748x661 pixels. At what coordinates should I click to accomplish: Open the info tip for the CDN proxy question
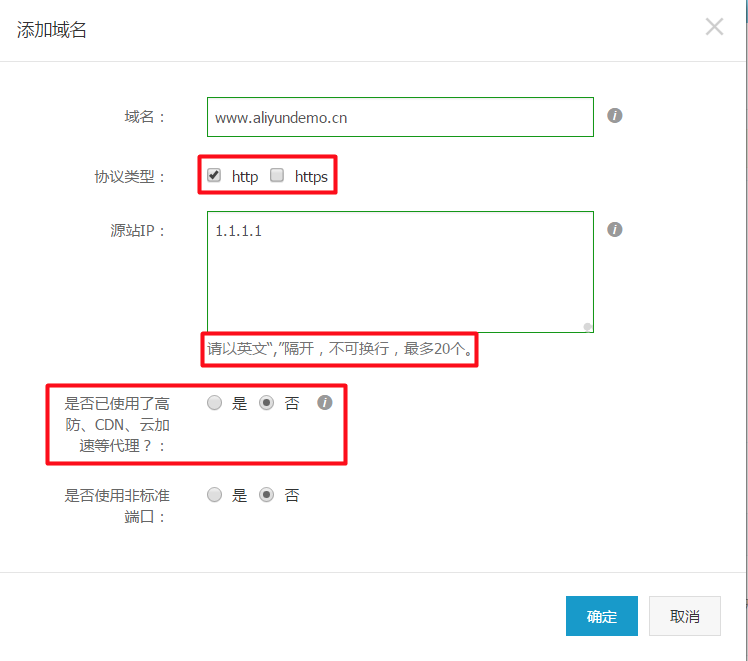[x=324, y=403]
